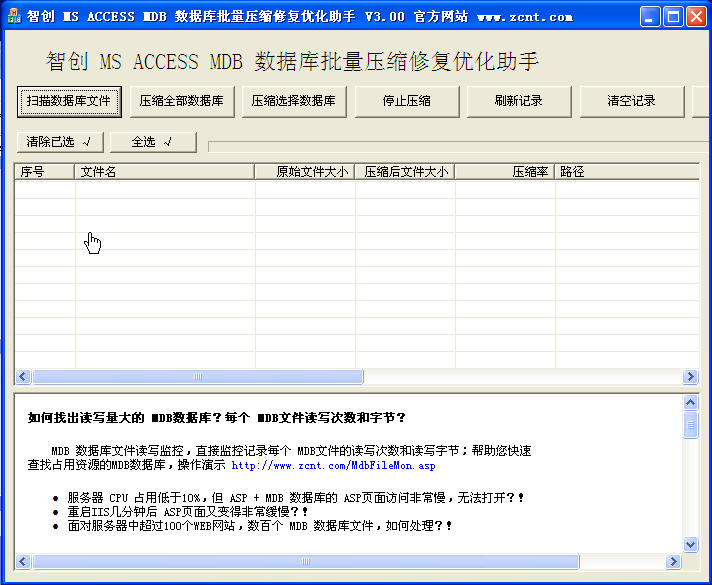Screen dimensions: 712x585
Task: Click bullet text 服务器 CPU 占用低于10%
Action: click(x=296, y=498)
